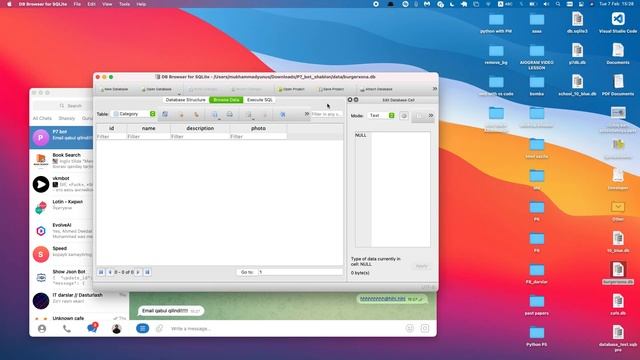Click the db.sqlite3 file on desktop
Viewport: 640px width, 360px height.
click(x=577, y=23)
